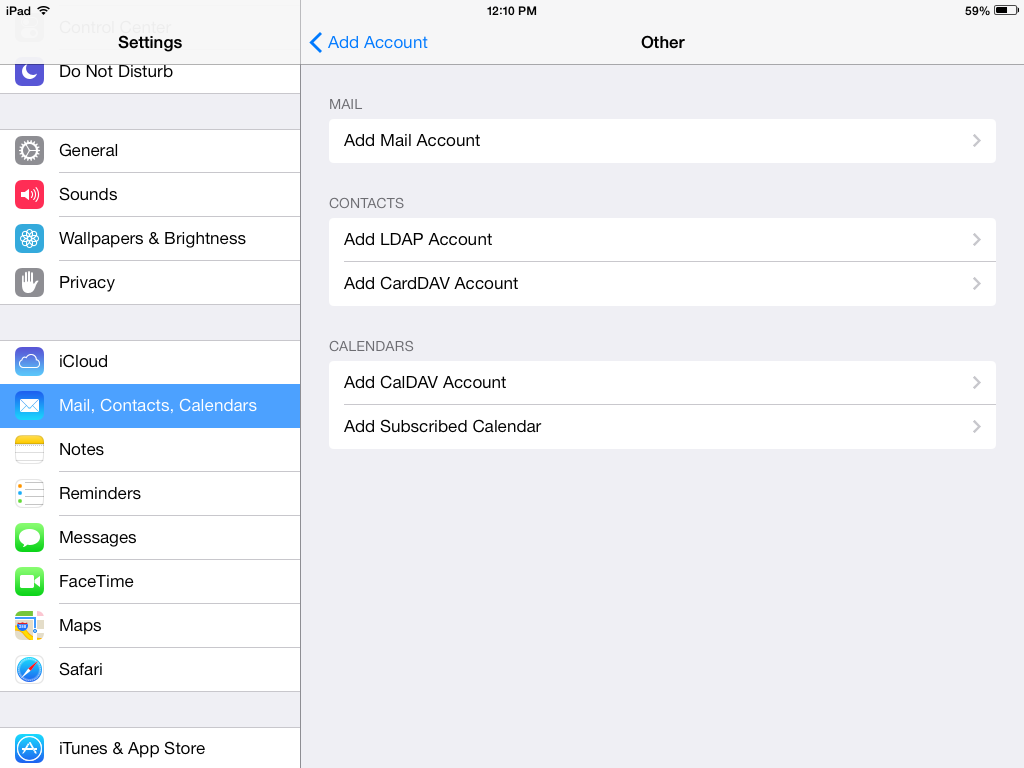Select Safari in settings sidebar

150,669
